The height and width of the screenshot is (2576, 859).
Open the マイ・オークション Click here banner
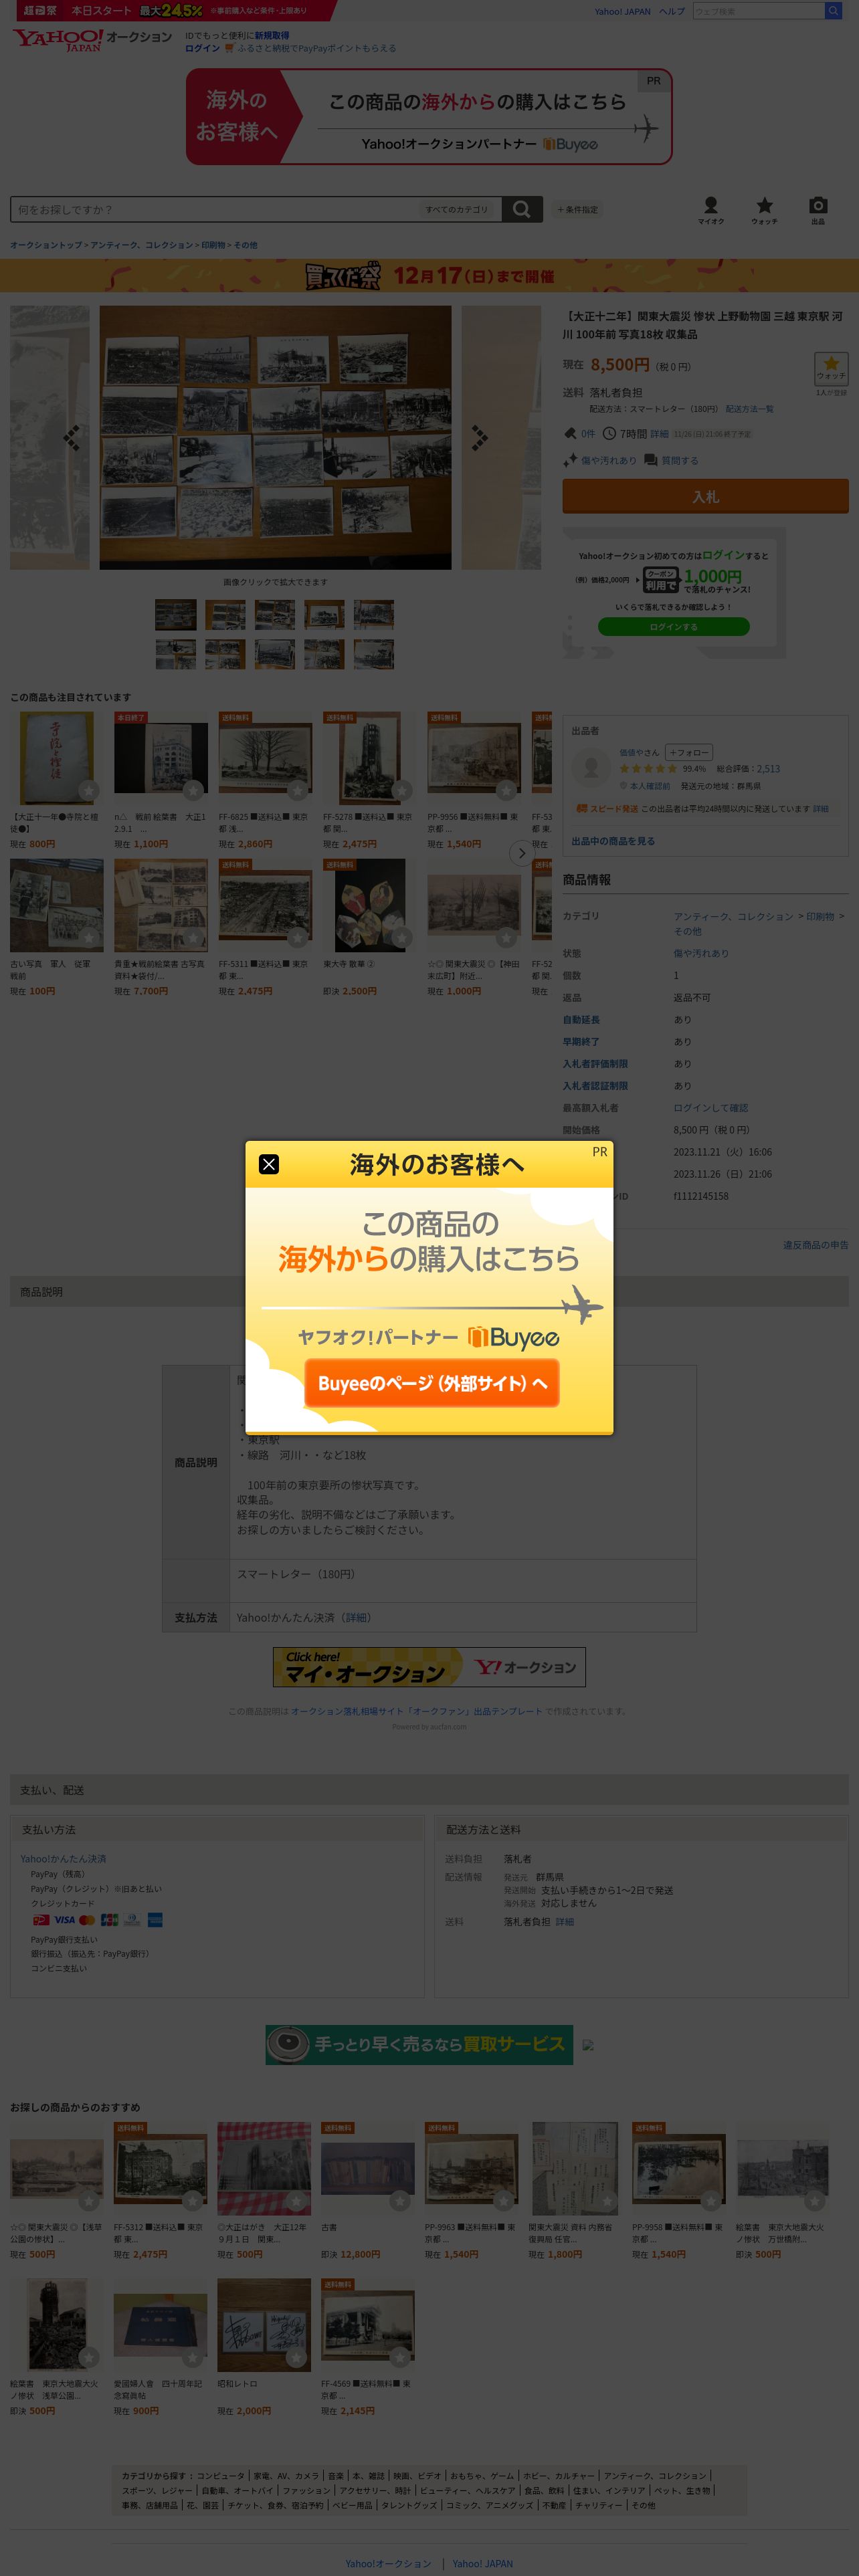[429, 1667]
